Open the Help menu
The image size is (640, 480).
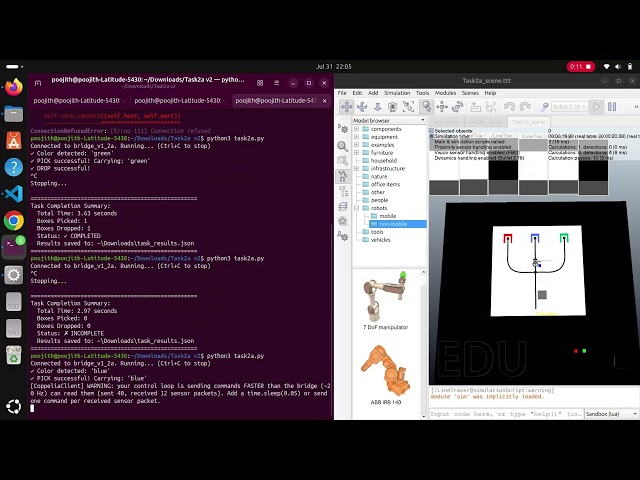point(490,93)
